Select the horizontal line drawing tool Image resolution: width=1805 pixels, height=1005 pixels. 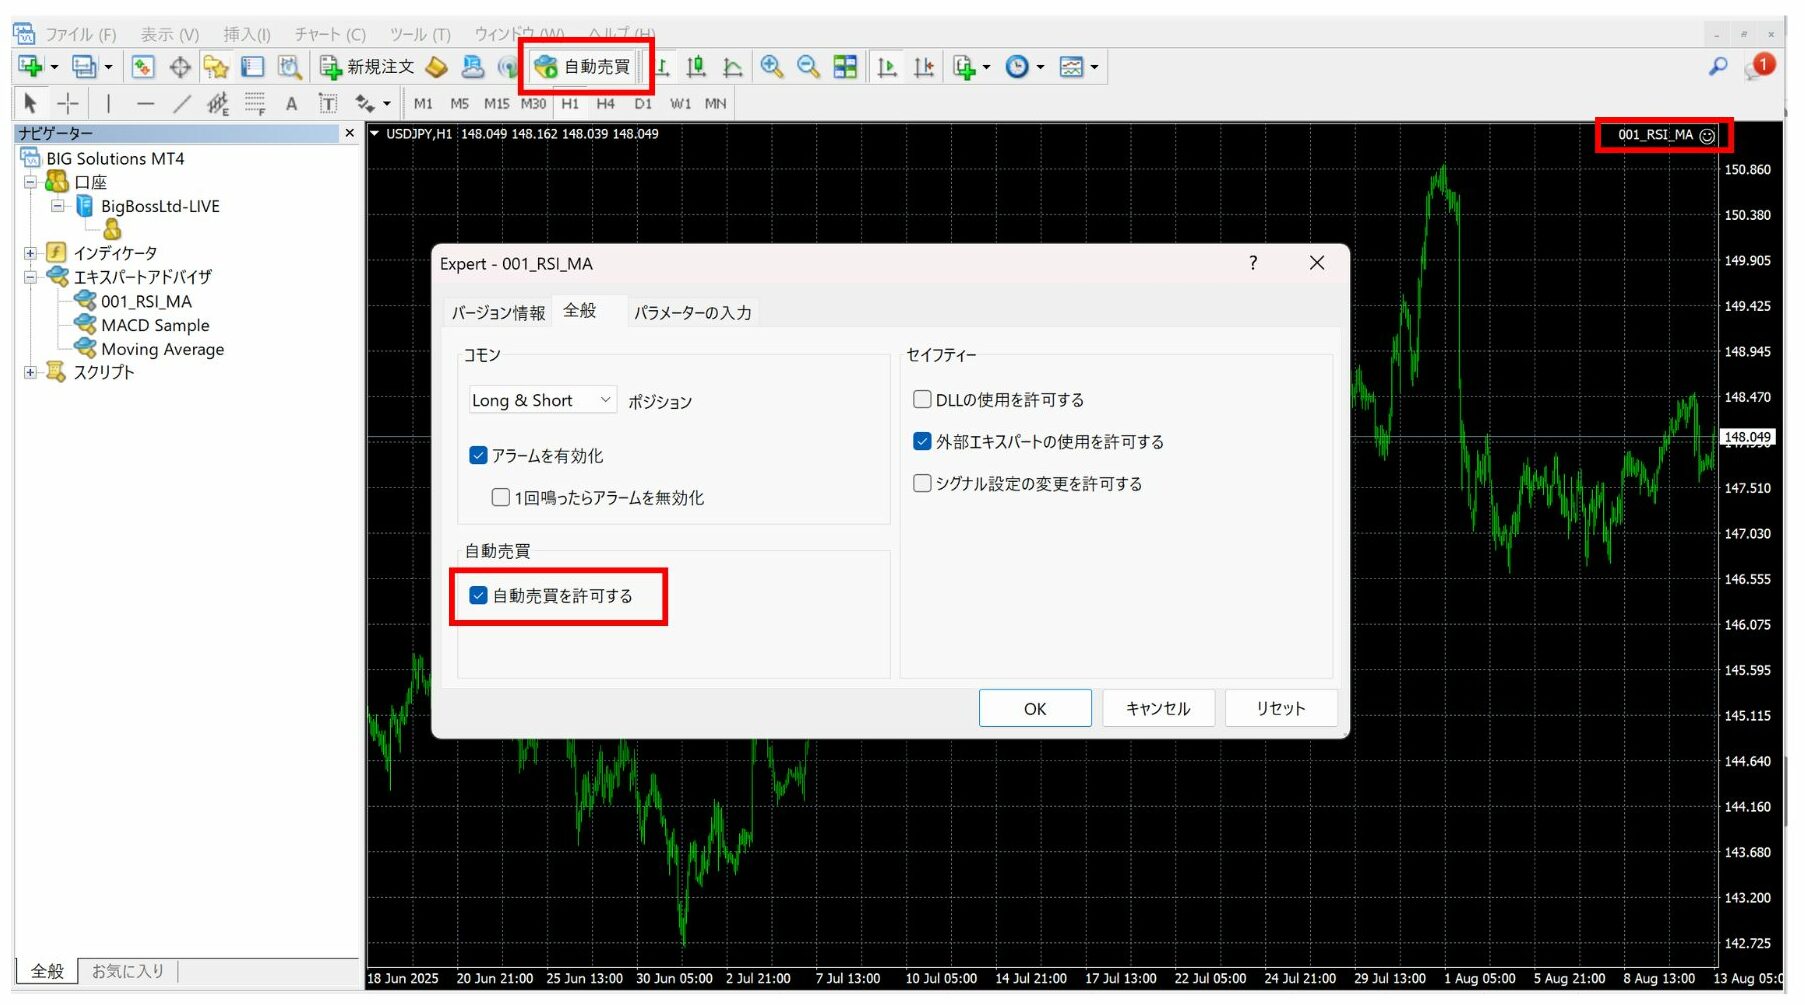tap(145, 103)
